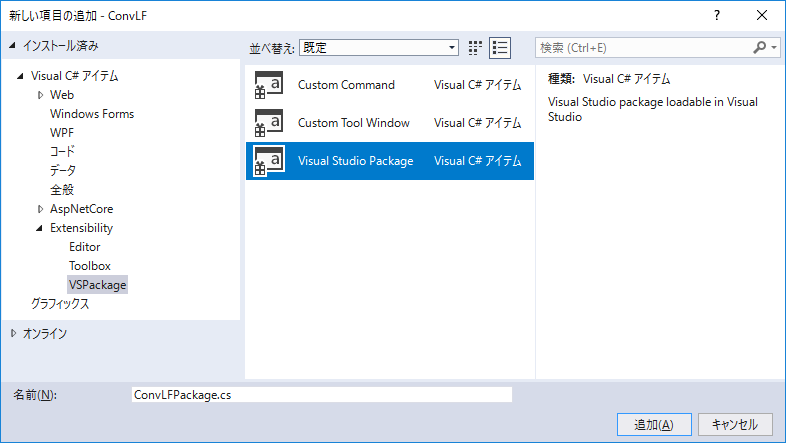
Task: Select the WPF category
Action: [62, 133]
